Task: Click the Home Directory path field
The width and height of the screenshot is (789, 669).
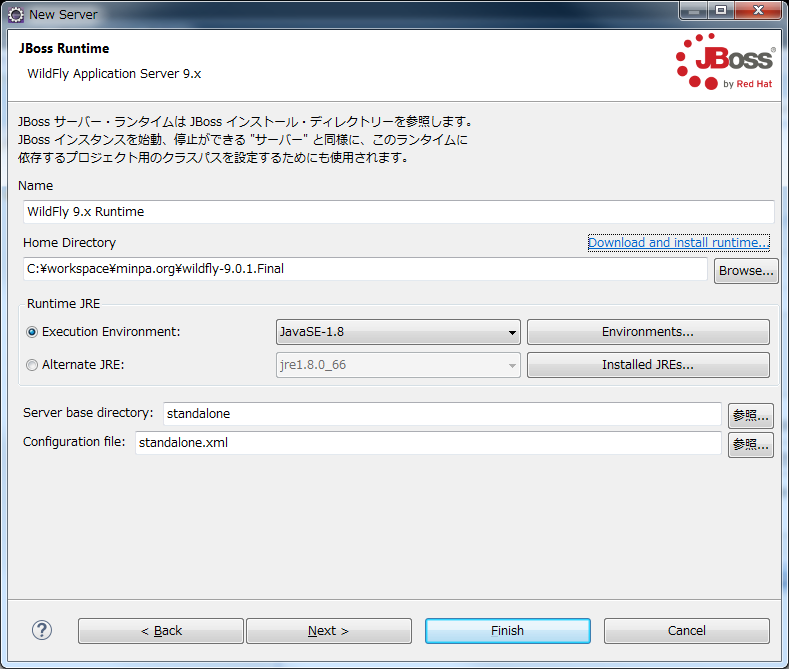Action: 365,269
